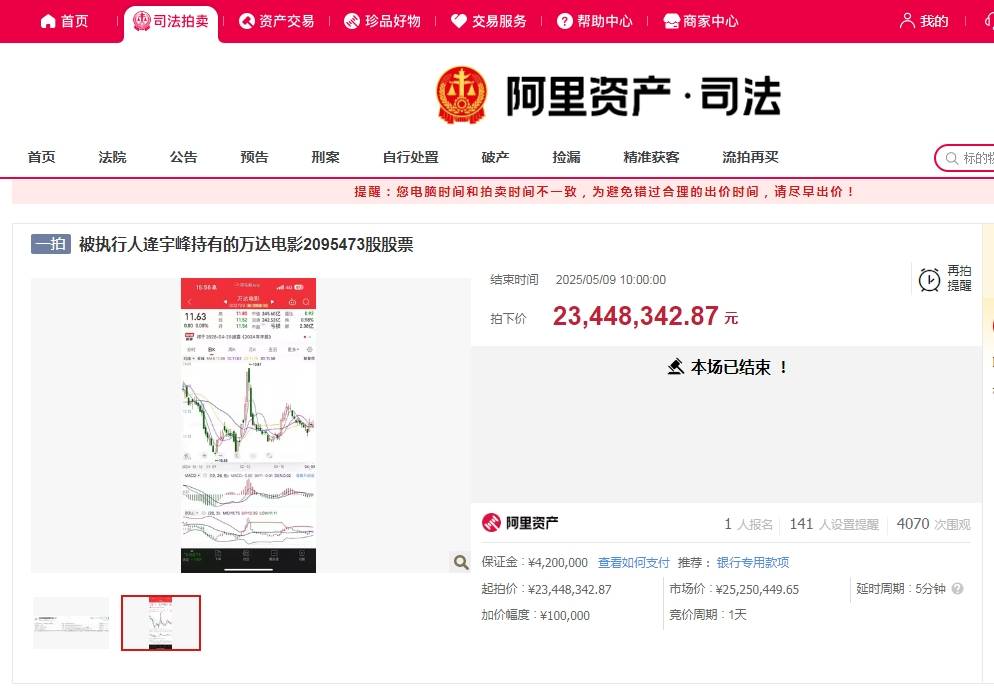994x694 pixels.
Task: Click the 141 人设置提醒 count
Action: 834,524
